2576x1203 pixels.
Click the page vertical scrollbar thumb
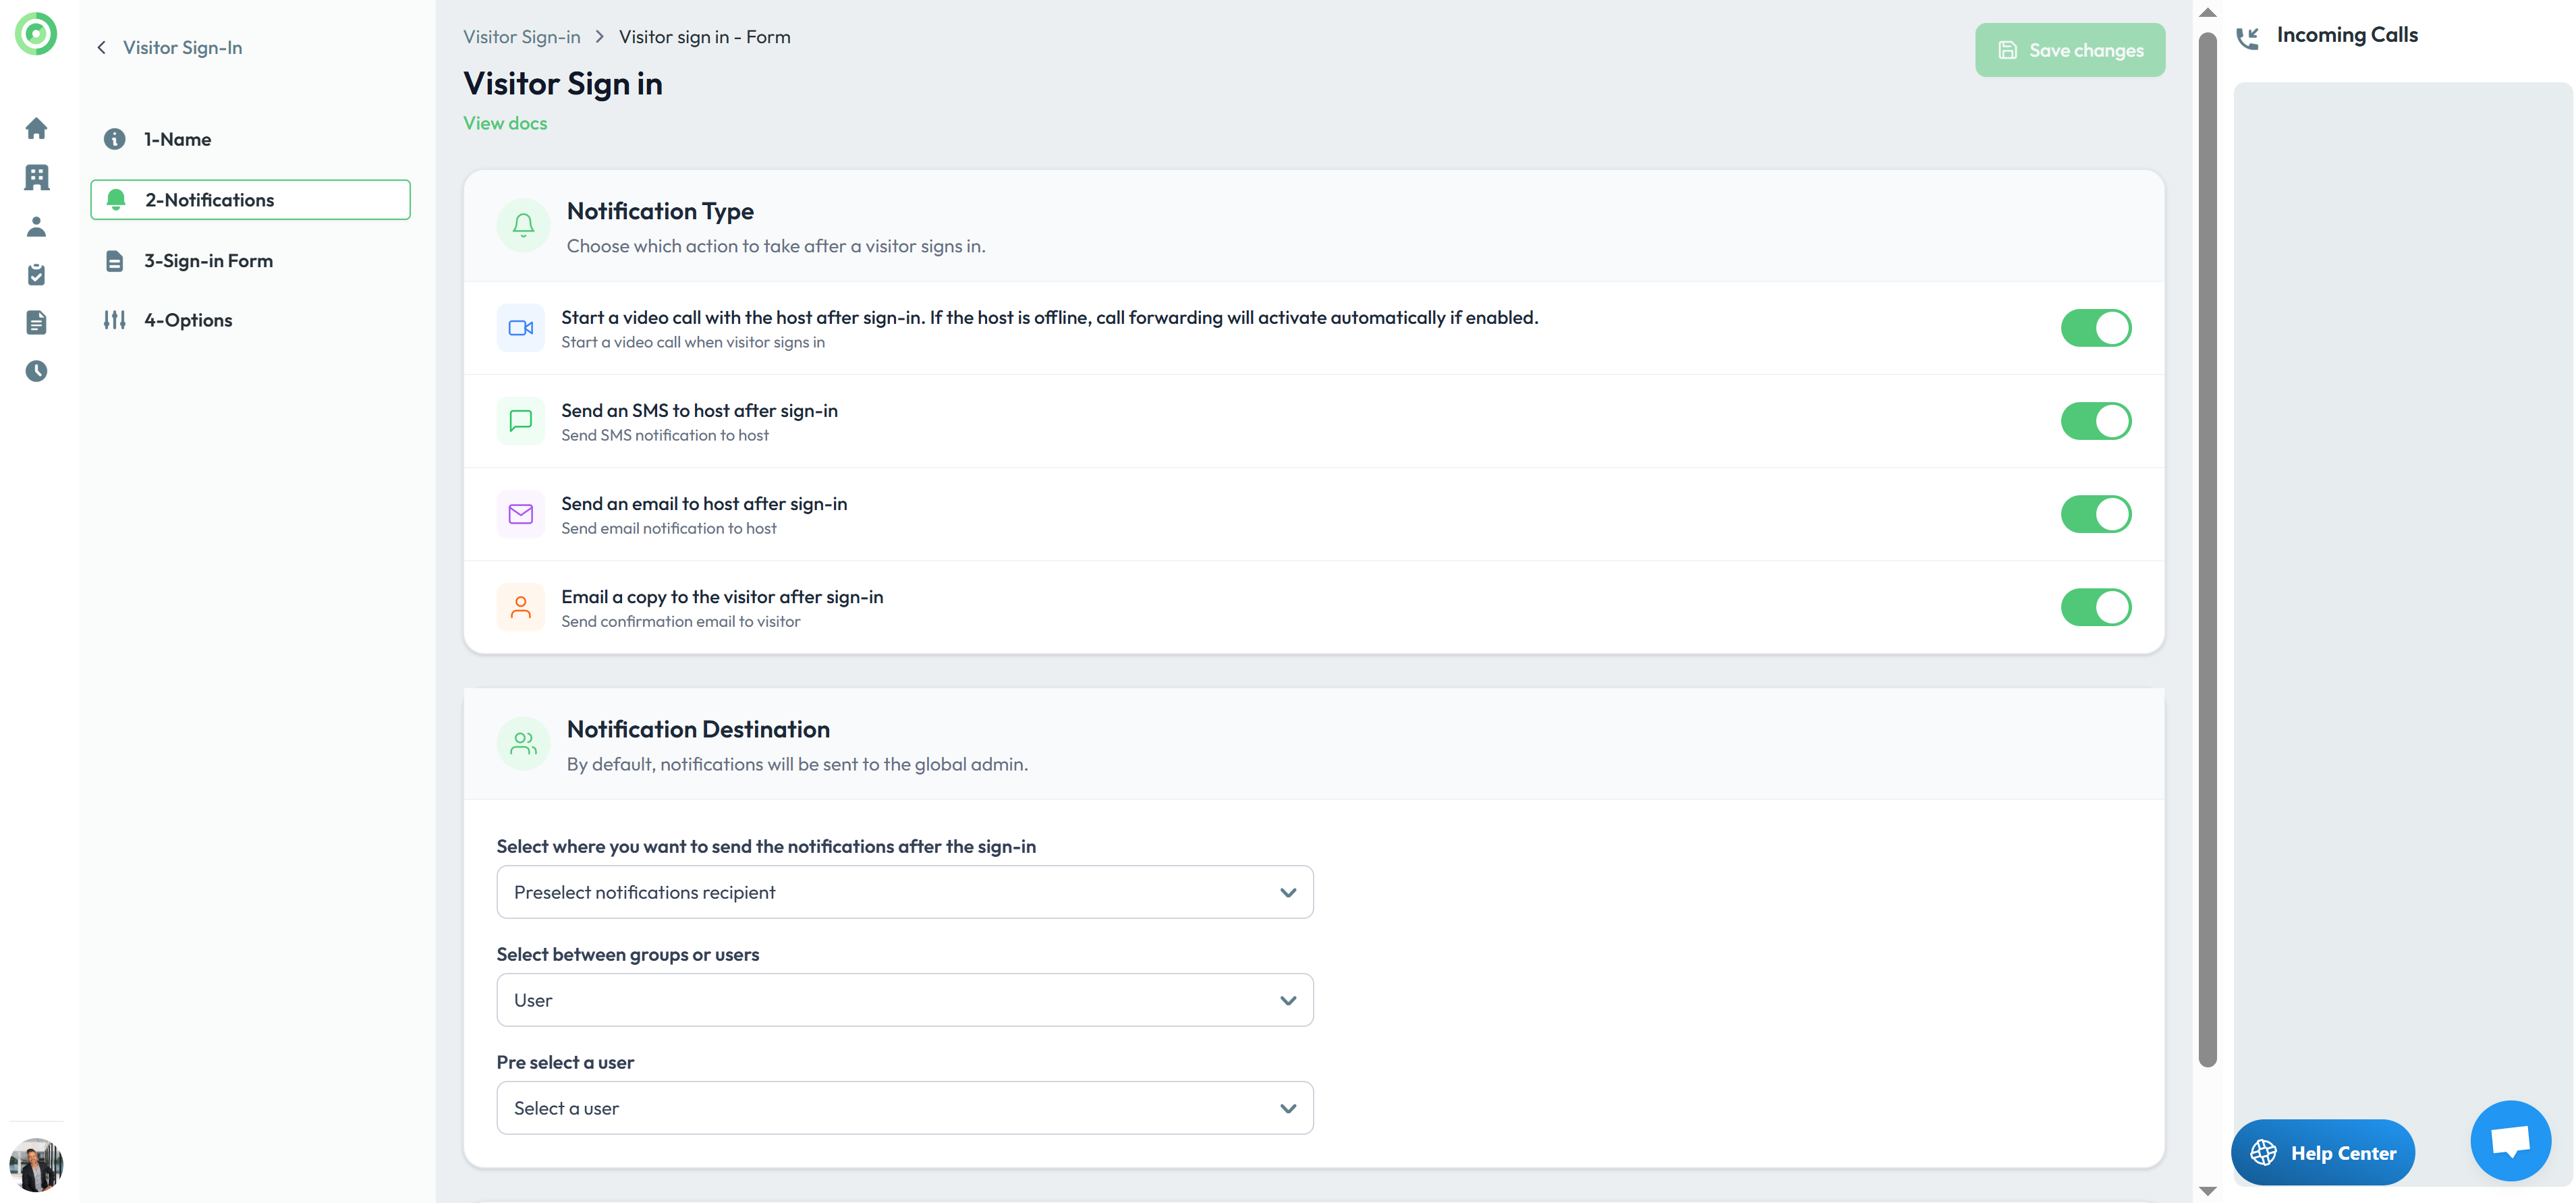(2208, 550)
